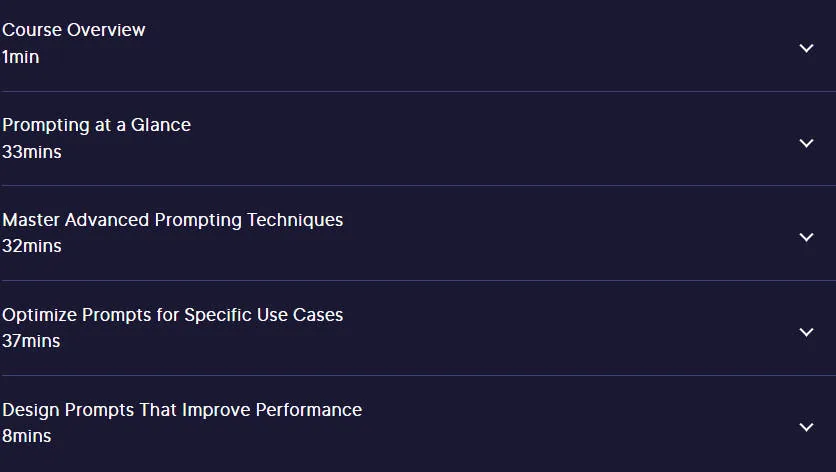Select the Design Prompts That Improve Performance title
Image resolution: width=836 pixels, height=472 pixels.
(182, 410)
